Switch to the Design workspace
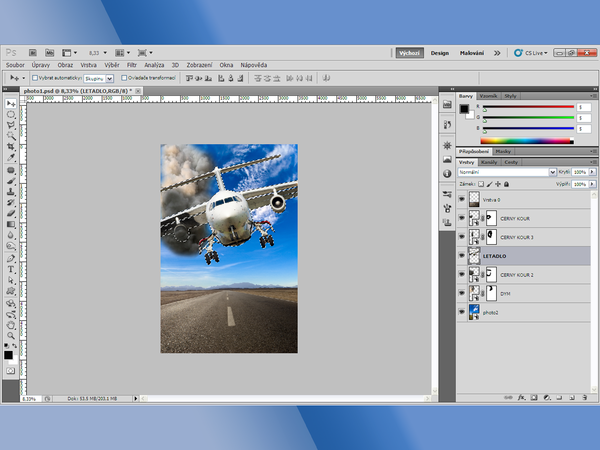600x450 pixels. point(440,53)
